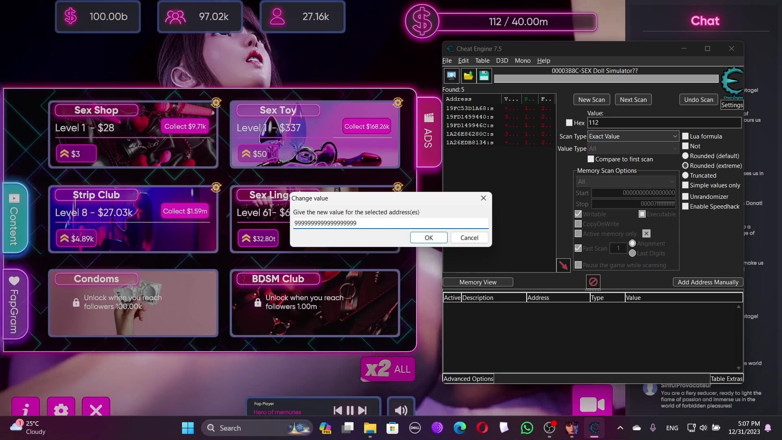
Task: Click the speaker volume button in game
Action: (401, 410)
